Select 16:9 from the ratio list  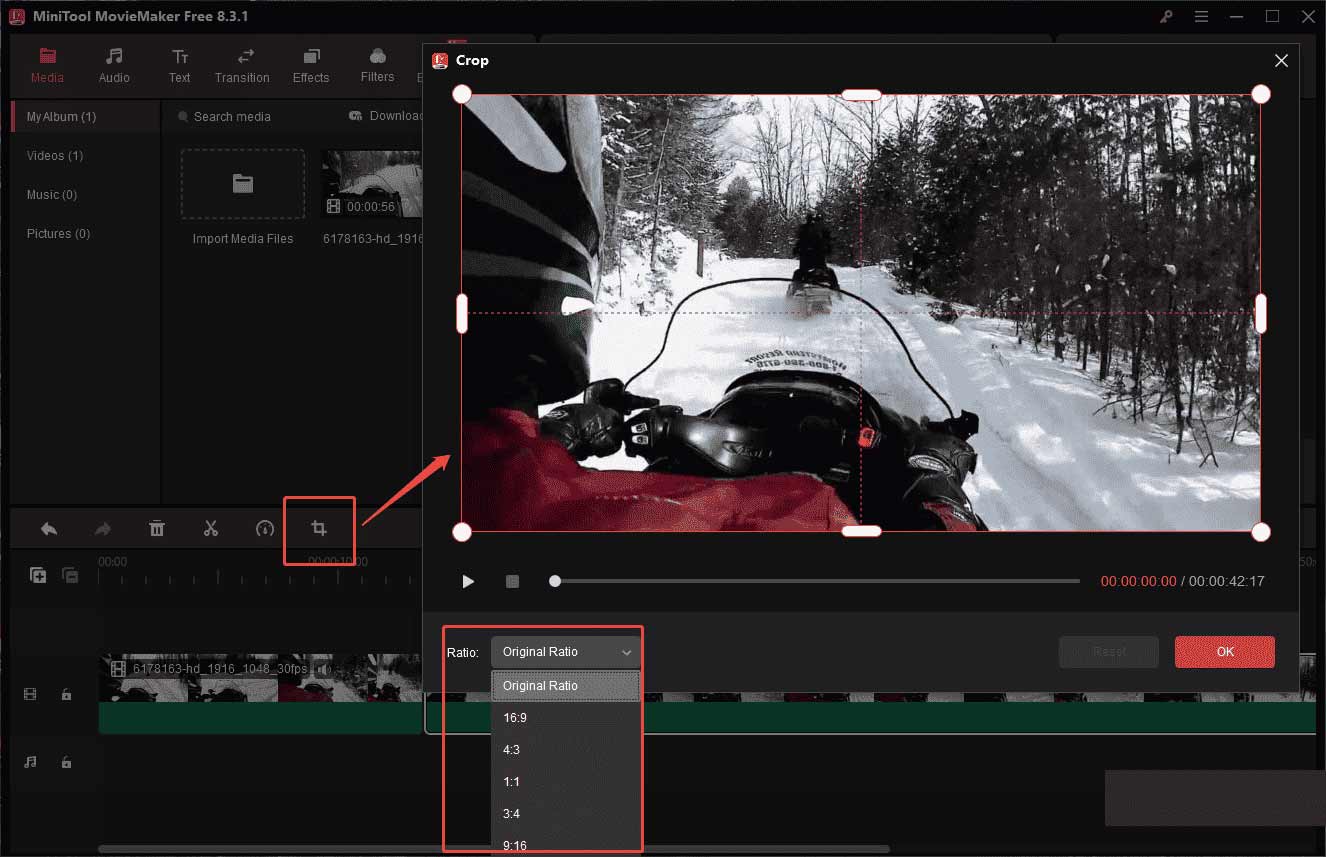click(x=515, y=717)
